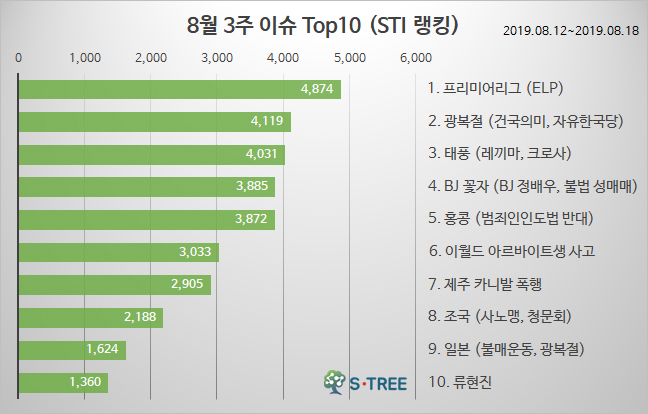This screenshot has height=414, width=648.
Task: Click the label '9. 일본 (불매운동, 광복절)'
Action: point(506,349)
